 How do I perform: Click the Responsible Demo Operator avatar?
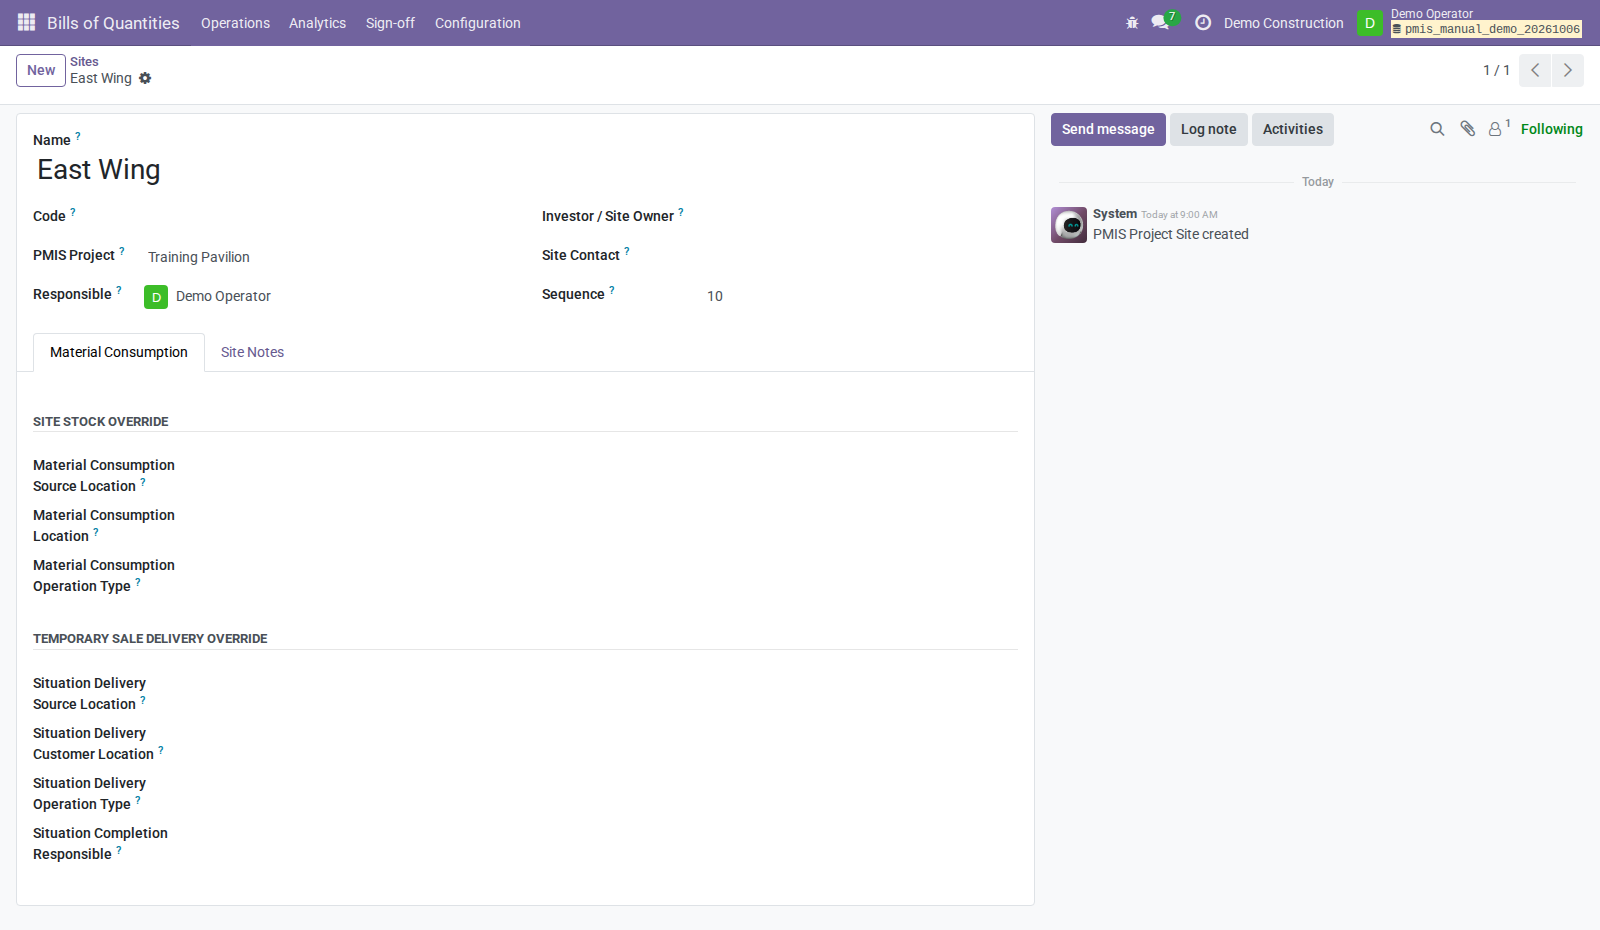[156, 297]
